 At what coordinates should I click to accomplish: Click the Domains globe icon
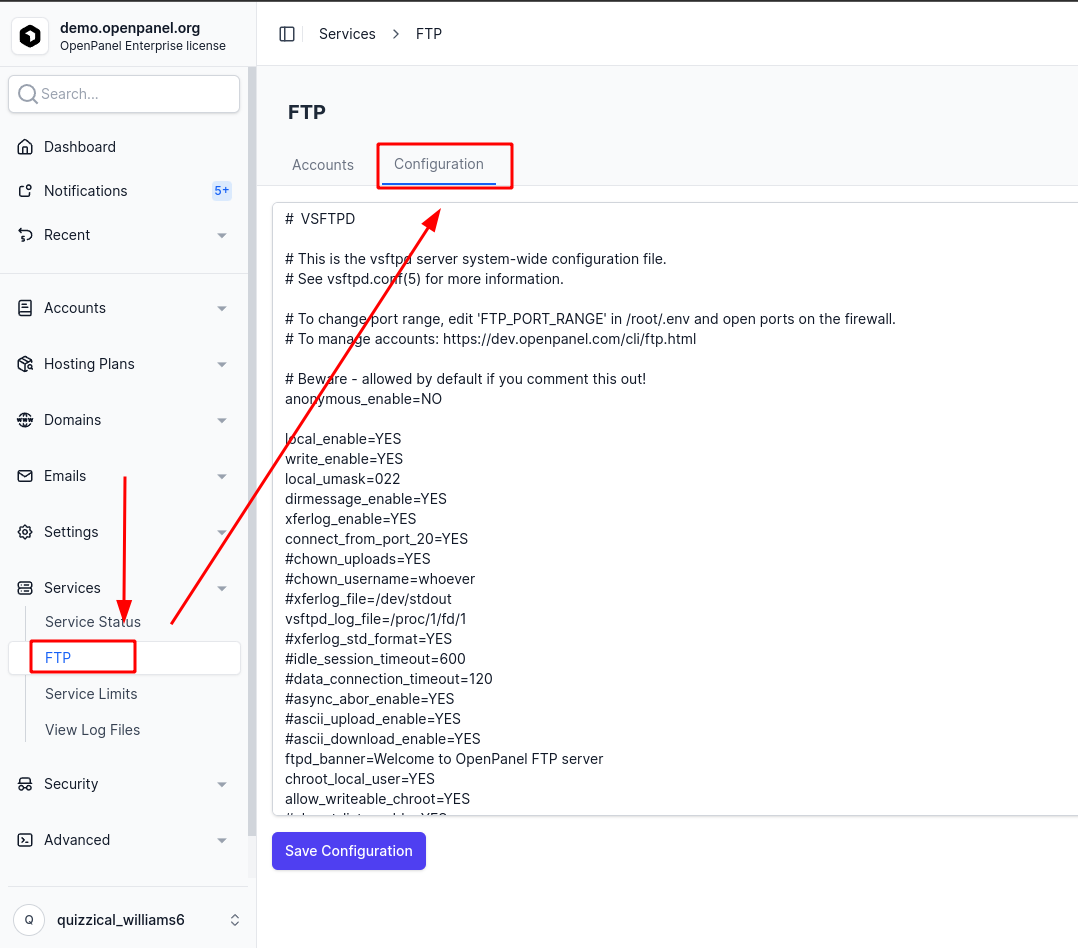click(25, 419)
